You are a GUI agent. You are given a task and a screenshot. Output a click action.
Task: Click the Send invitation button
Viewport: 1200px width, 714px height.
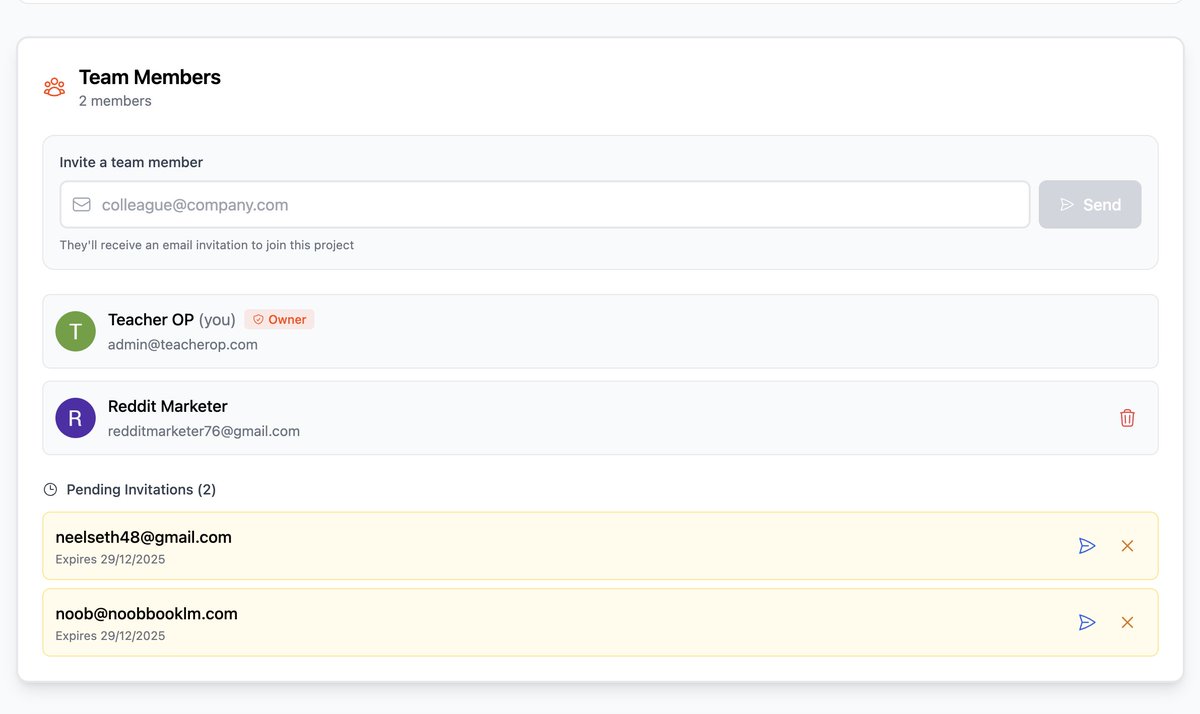[1090, 204]
